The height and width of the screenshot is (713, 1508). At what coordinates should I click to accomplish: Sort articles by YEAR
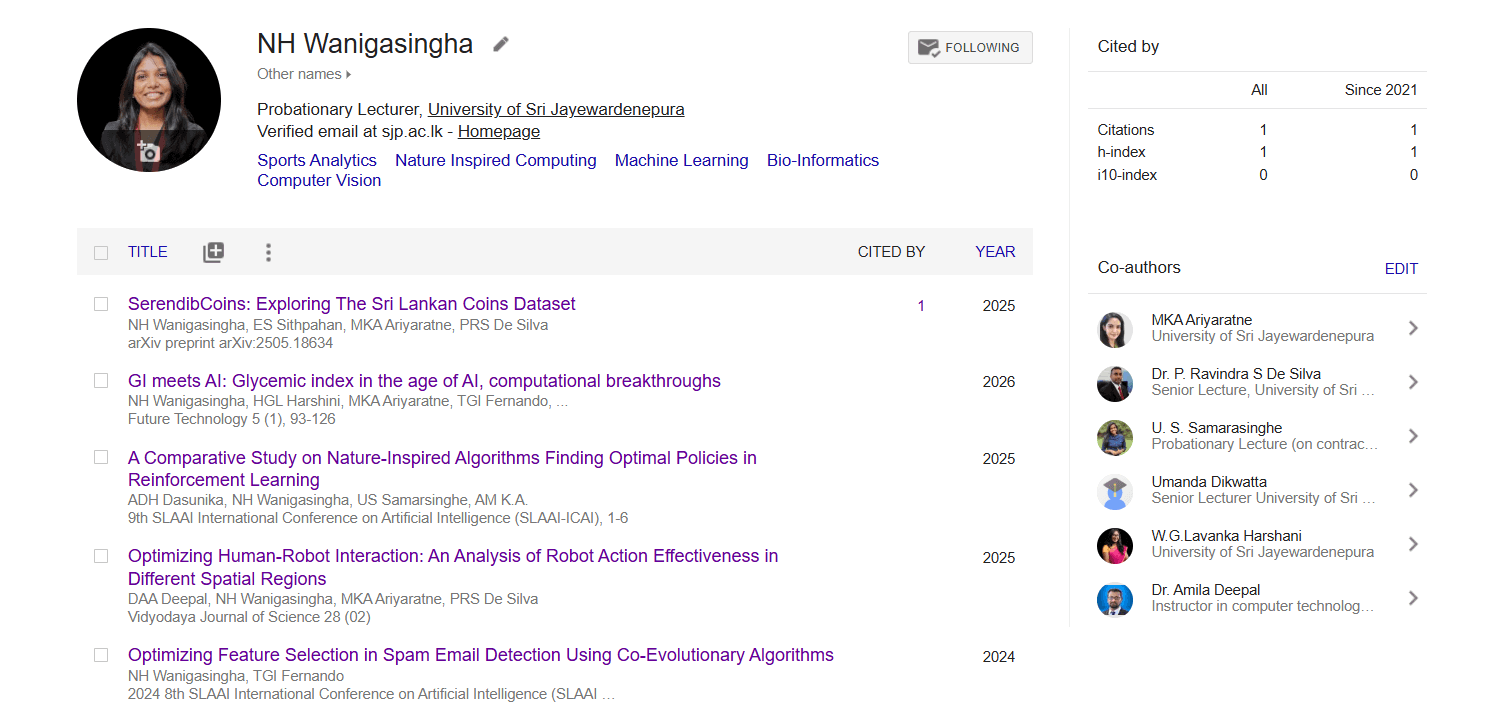(x=995, y=251)
